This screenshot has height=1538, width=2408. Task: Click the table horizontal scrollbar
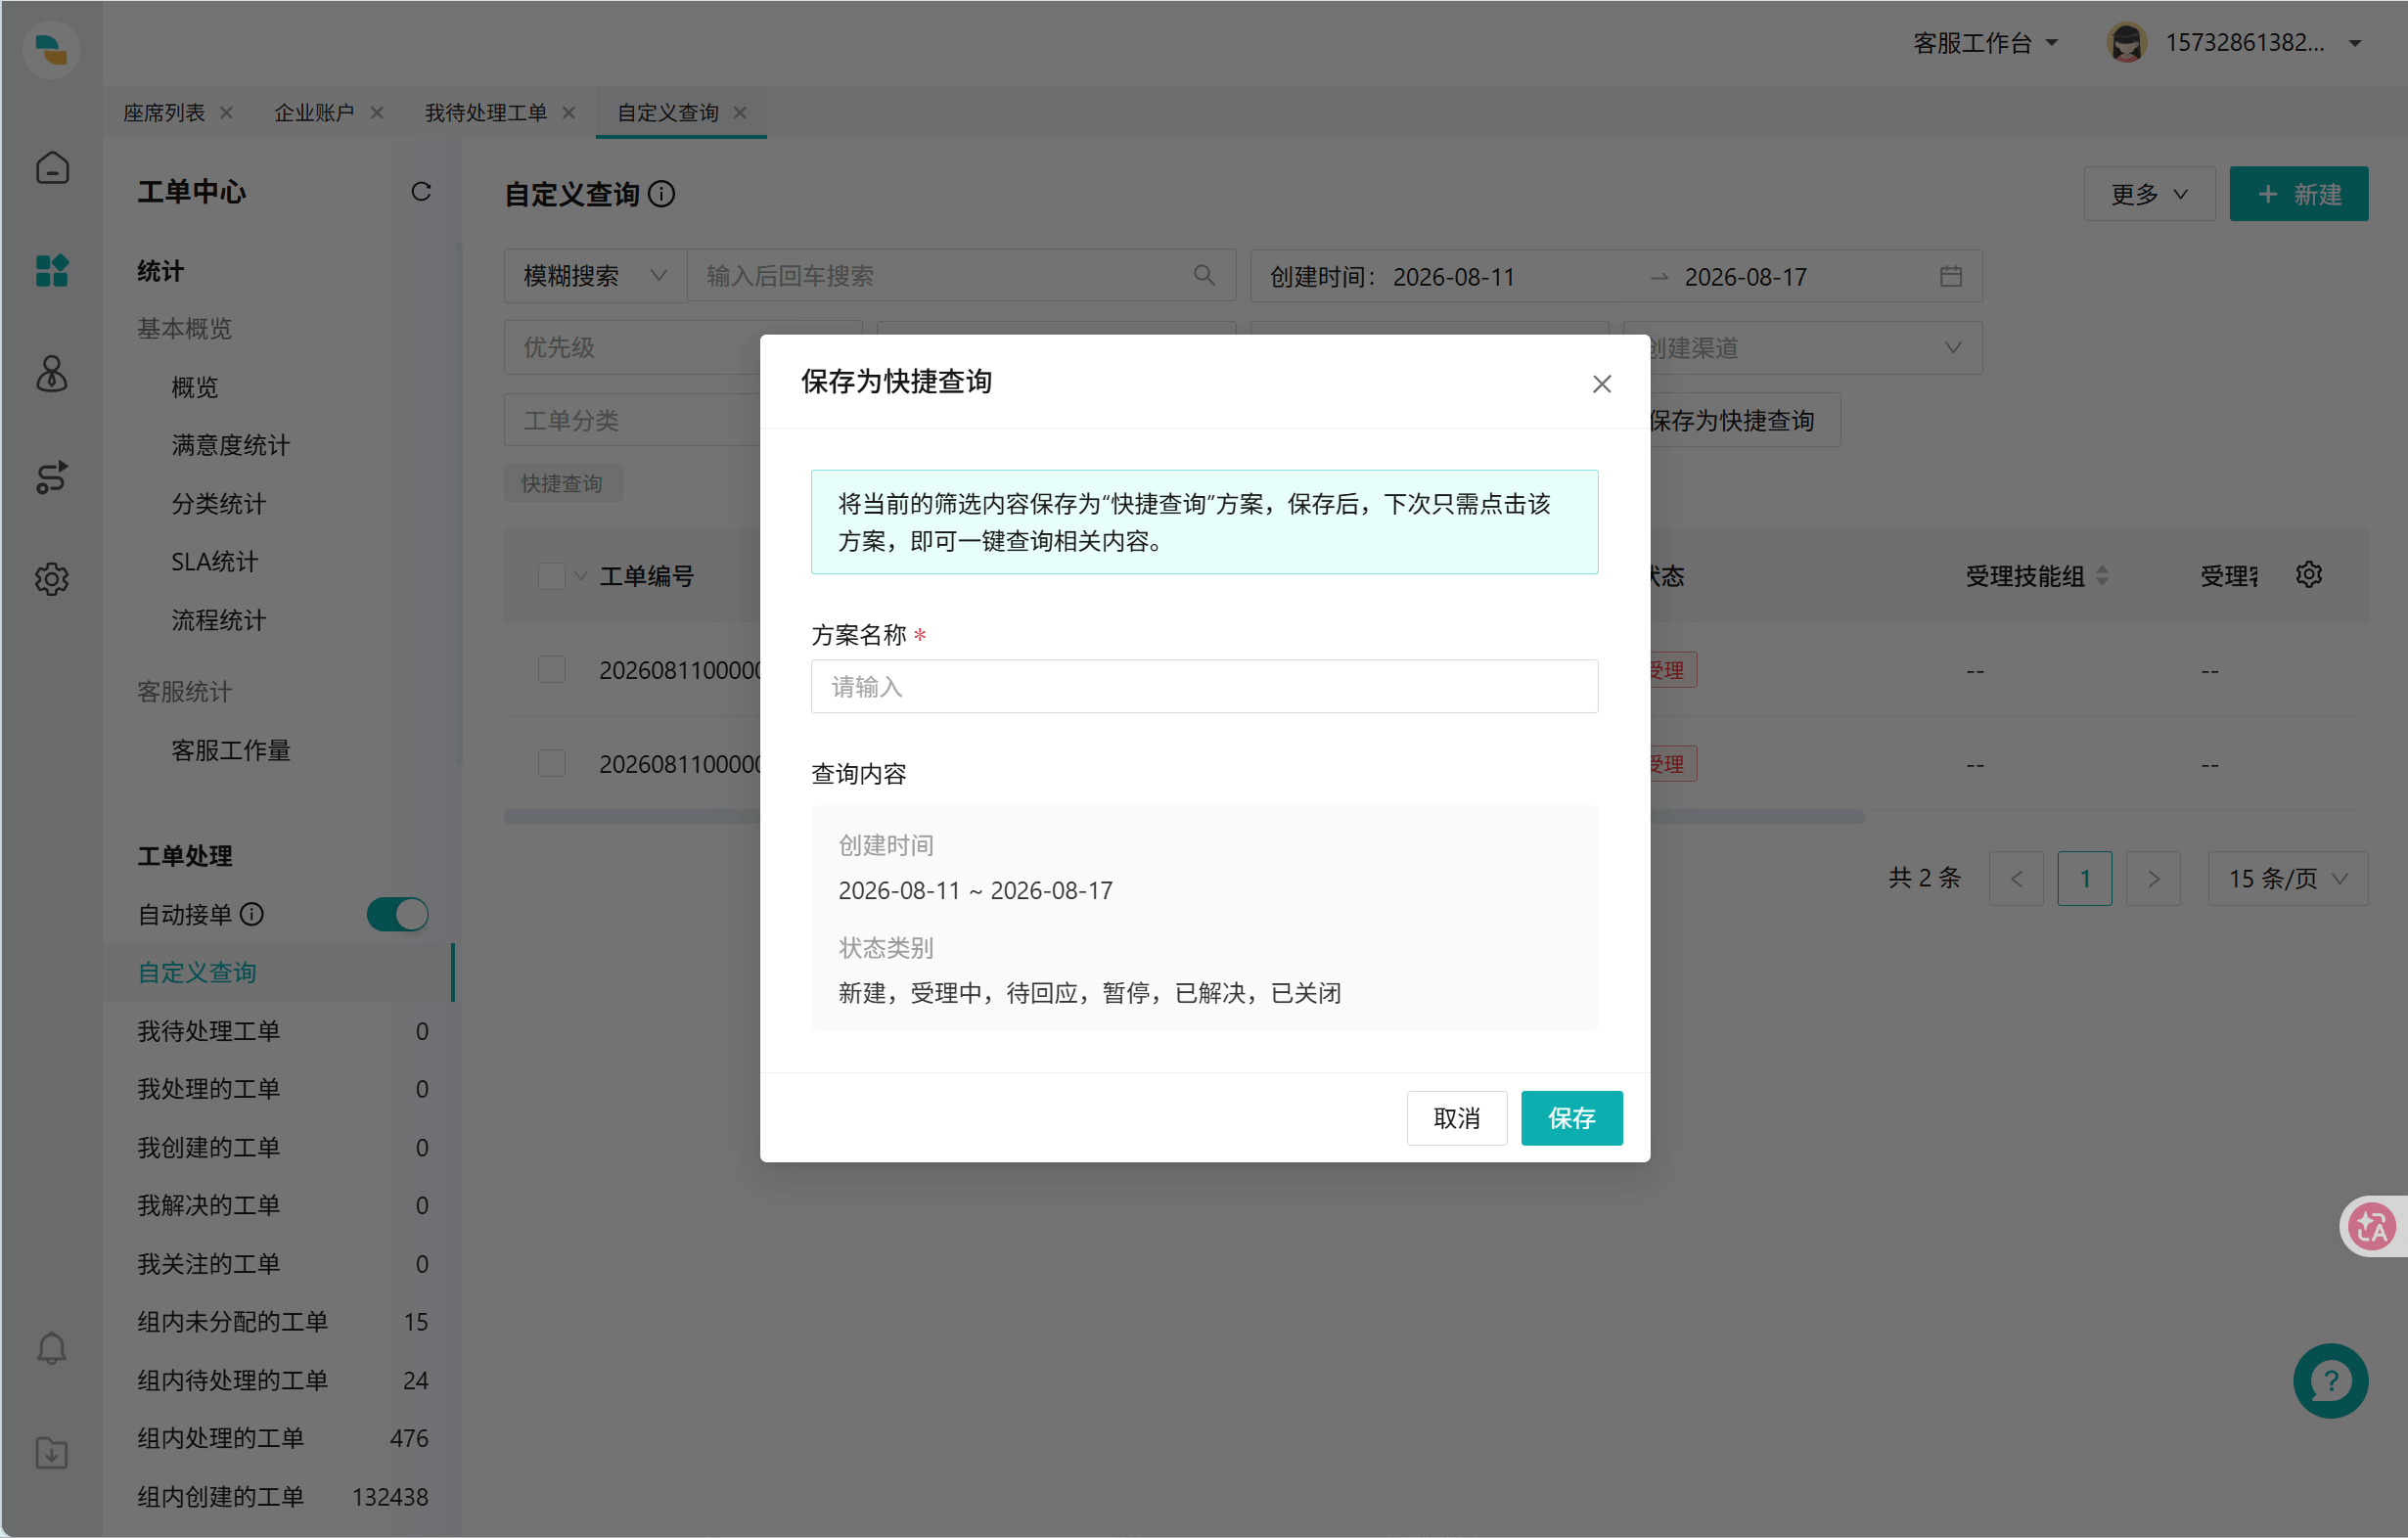click(x=1184, y=816)
